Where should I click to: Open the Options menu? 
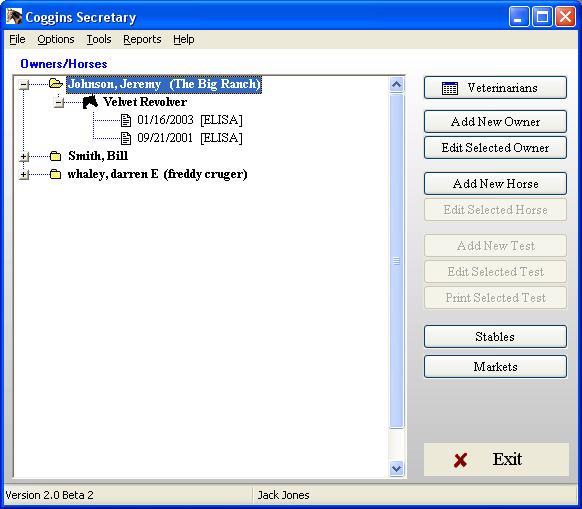(x=56, y=39)
